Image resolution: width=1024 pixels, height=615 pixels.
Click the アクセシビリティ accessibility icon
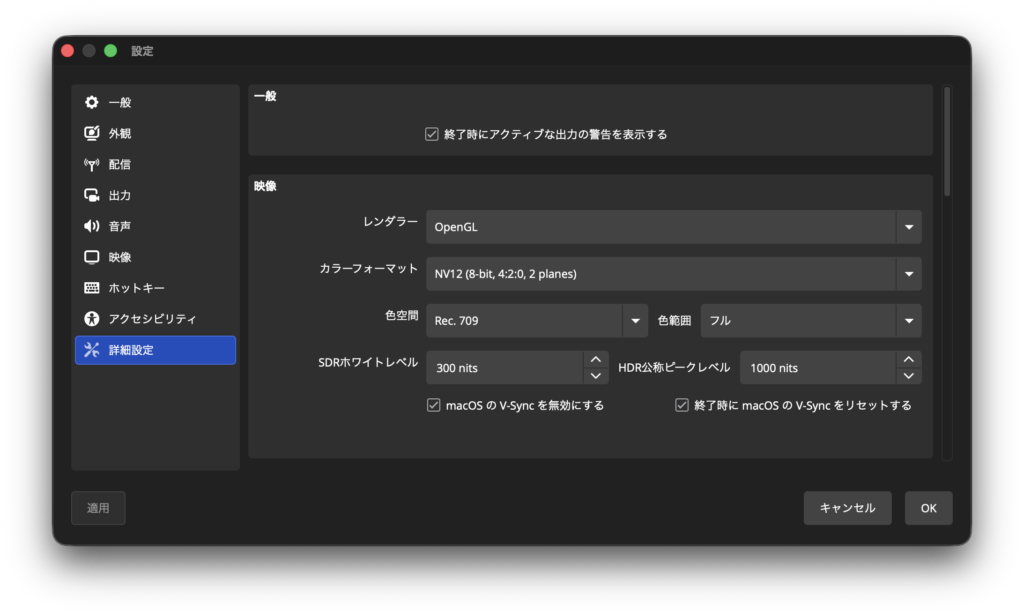[x=92, y=319]
